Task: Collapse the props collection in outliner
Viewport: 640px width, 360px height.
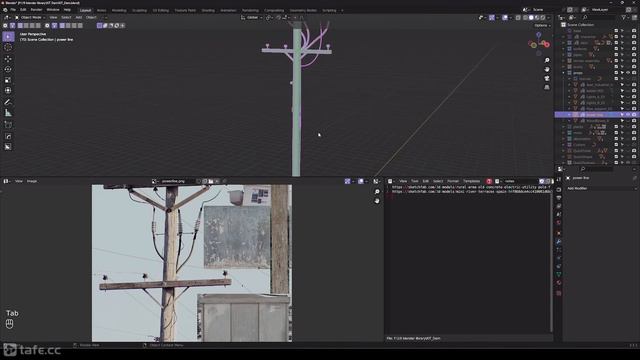Action: [564, 73]
